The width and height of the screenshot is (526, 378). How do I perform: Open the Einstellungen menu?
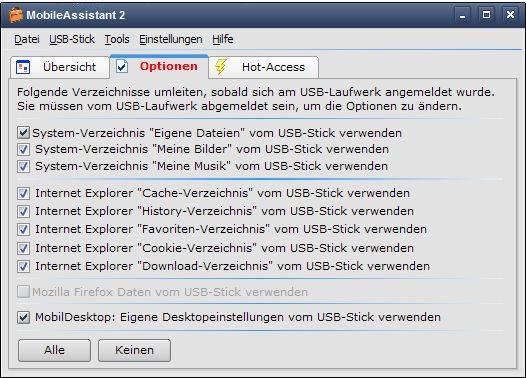(x=171, y=39)
